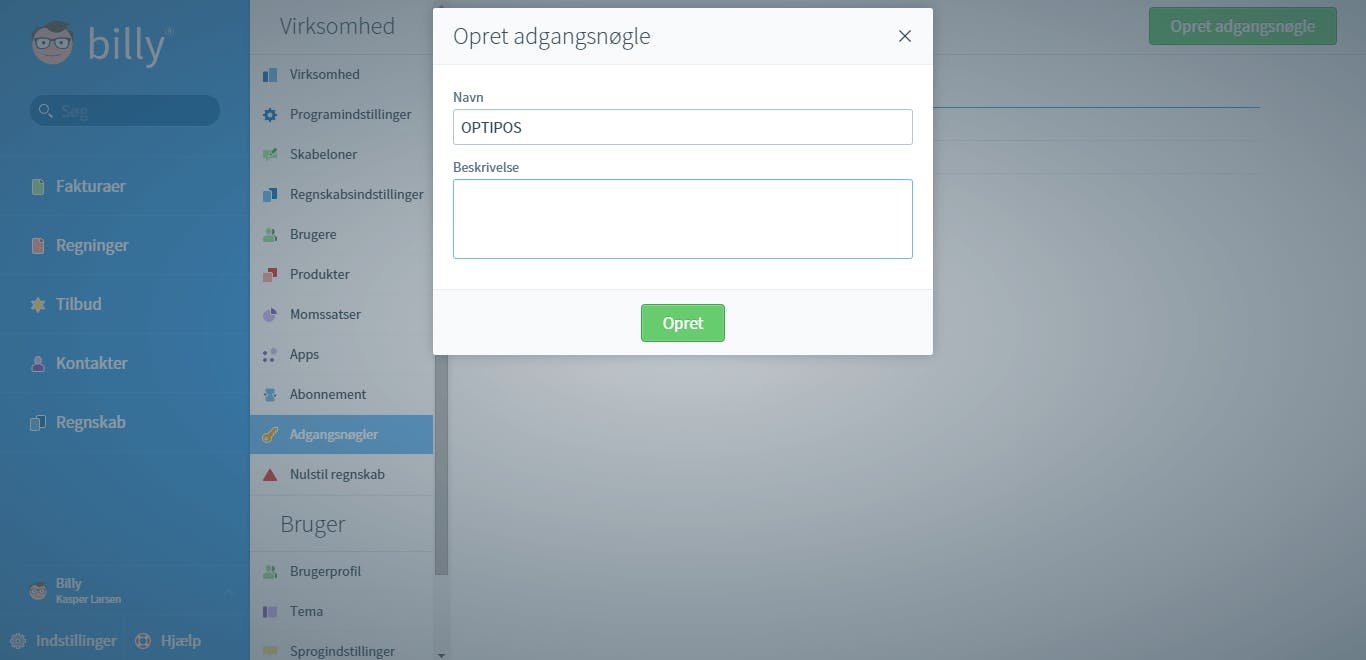
Task: Select Produkter settings item
Action: (341, 275)
